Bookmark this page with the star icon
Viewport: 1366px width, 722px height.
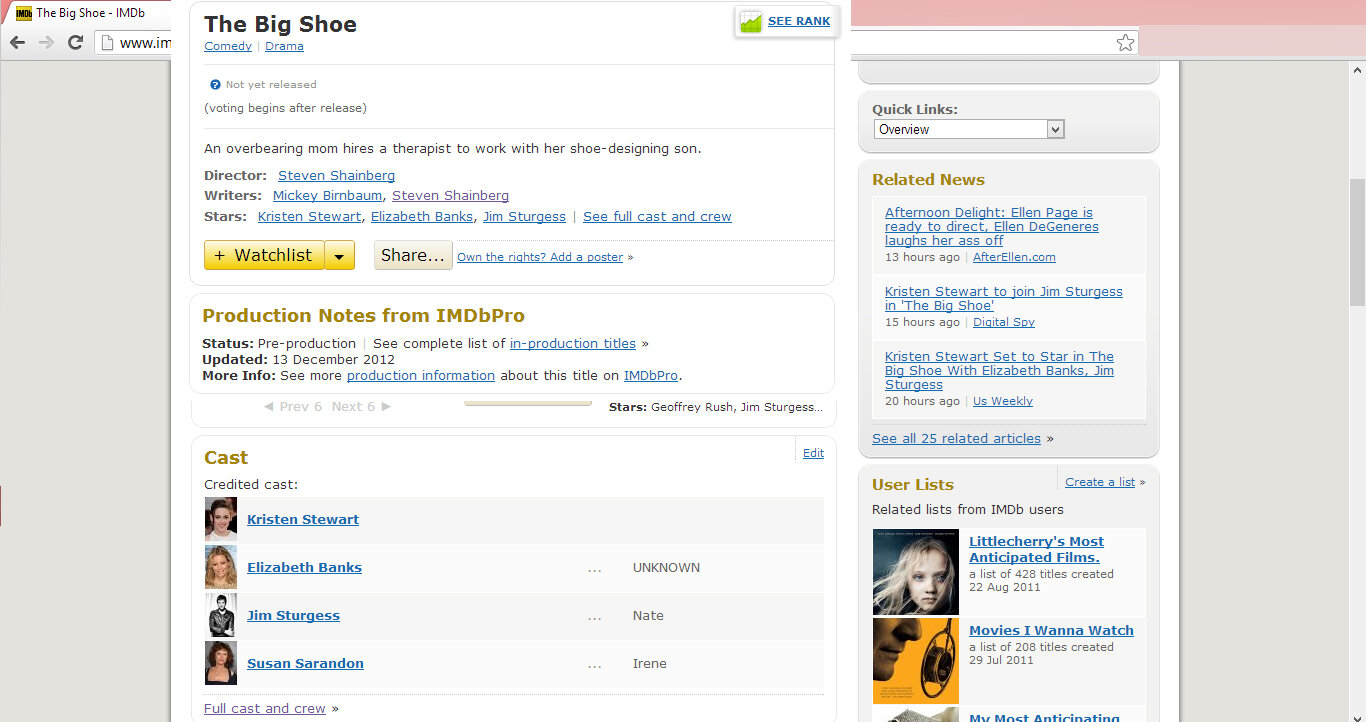1125,42
